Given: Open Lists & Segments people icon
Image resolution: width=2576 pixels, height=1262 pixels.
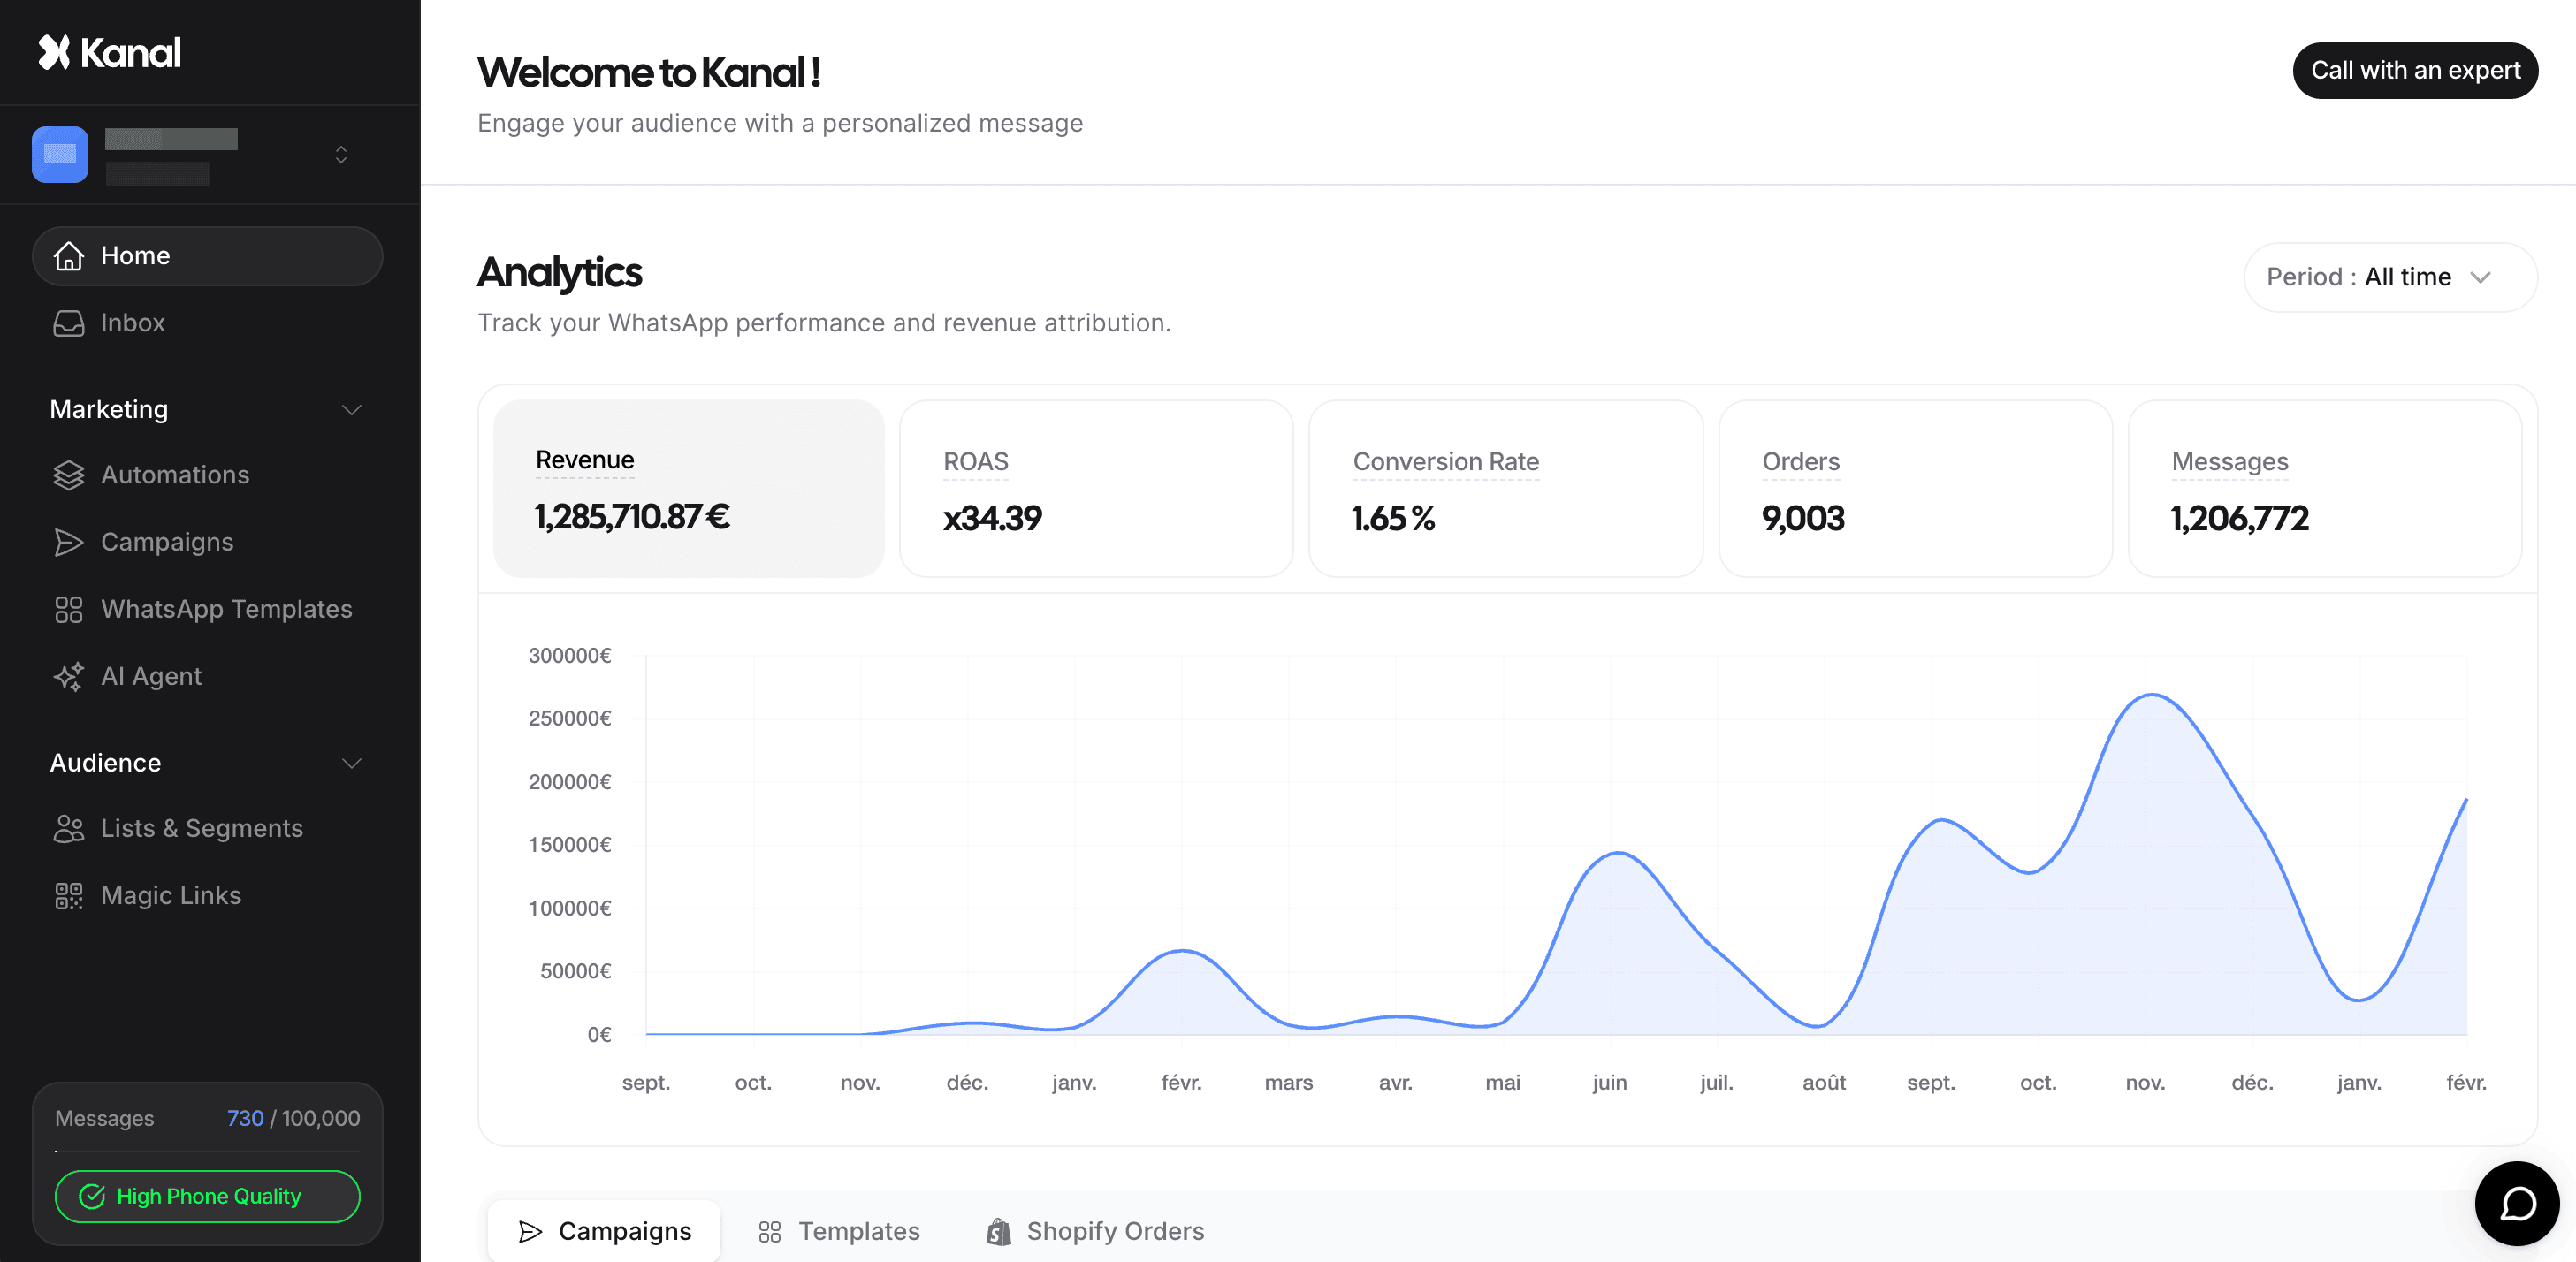Looking at the screenshot, I should 68,828.
